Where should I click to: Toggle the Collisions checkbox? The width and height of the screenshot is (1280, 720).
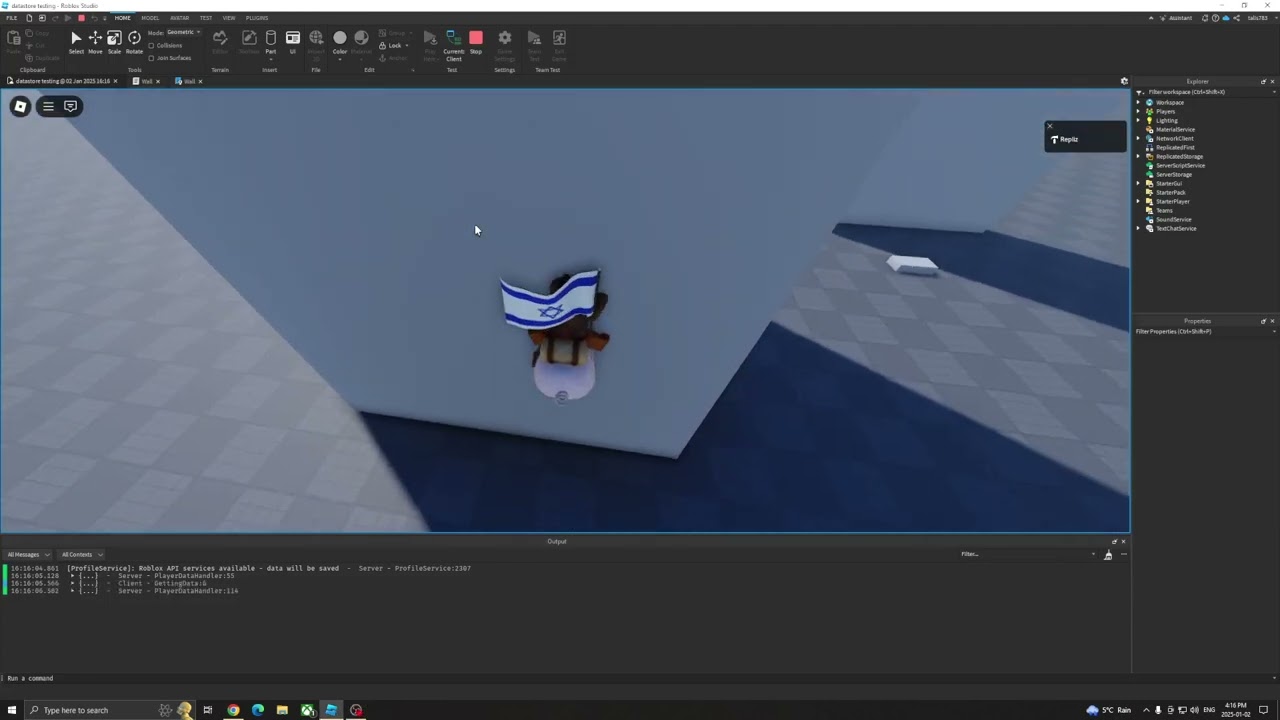(151, 46)
